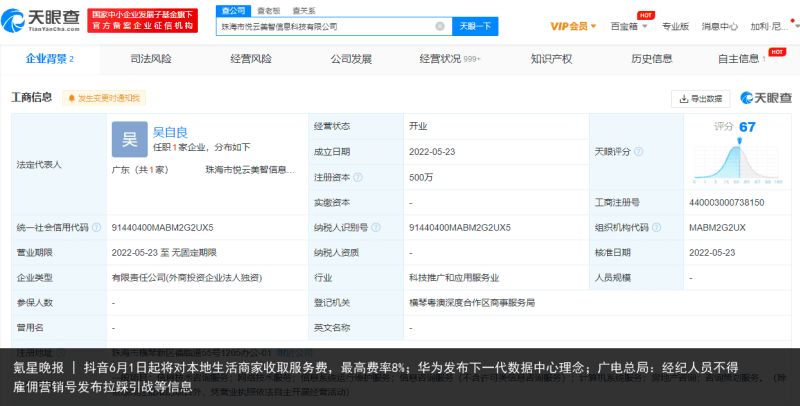
Task: Open legal representative 吴自良 profile link
Action: coord(170,133)
